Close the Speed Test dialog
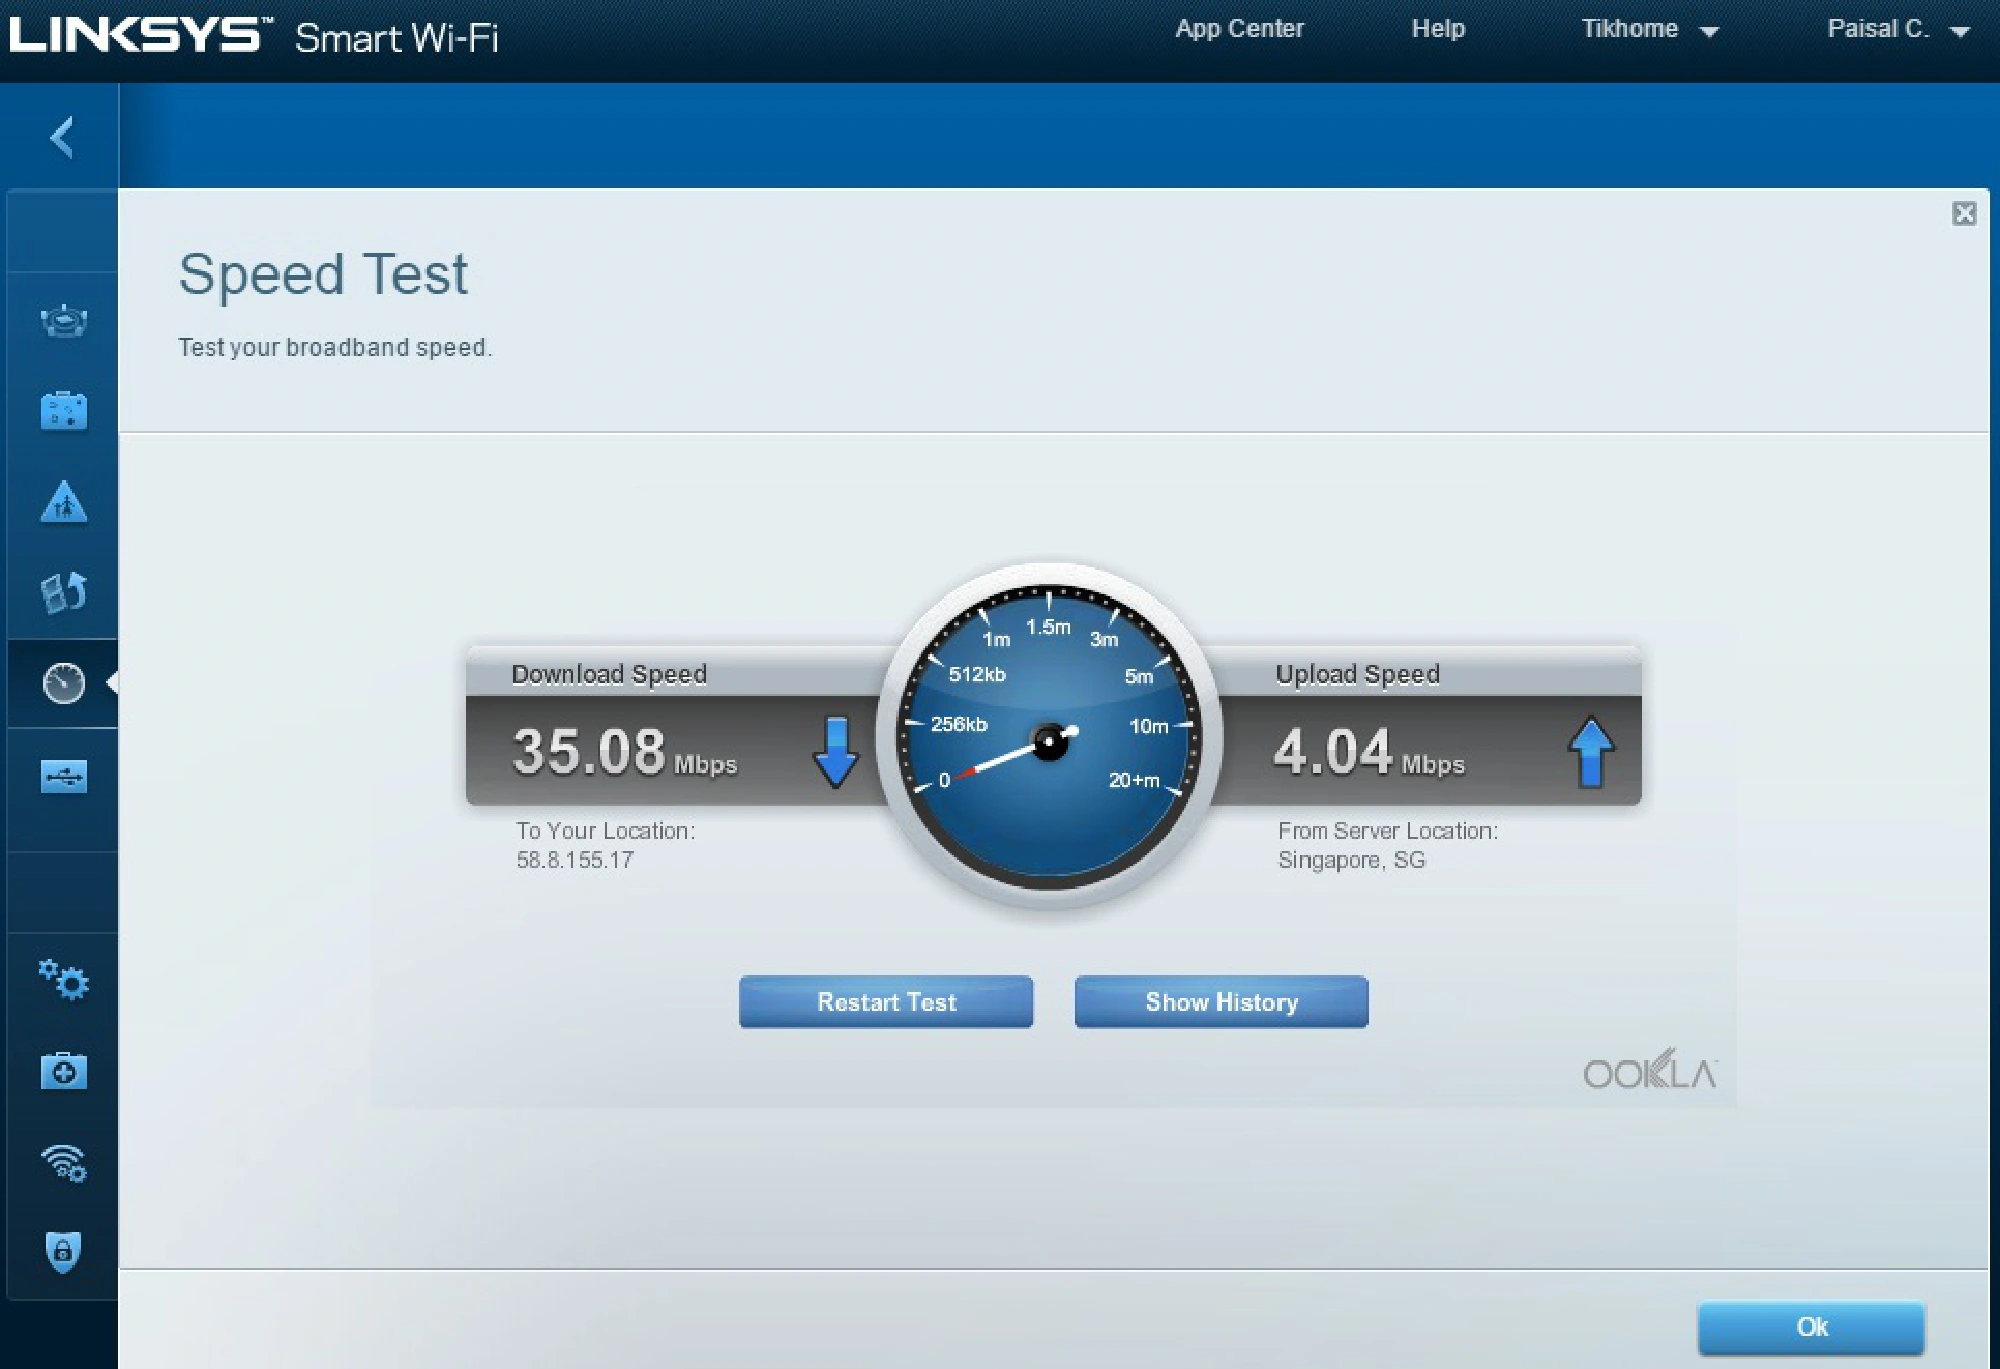This screenshot has width=2000, height=1369. click(x=1963, y=213)
